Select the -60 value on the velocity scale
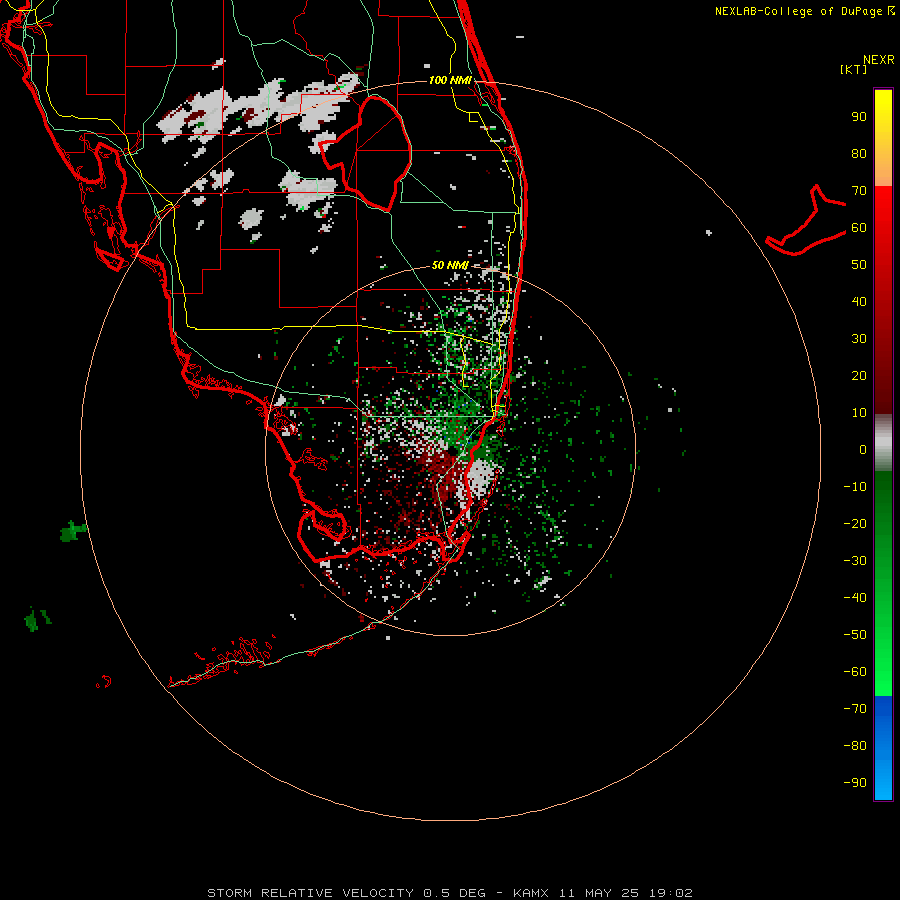Image resolution: width=900 pixels, height=900 pixels. point(855,672)
